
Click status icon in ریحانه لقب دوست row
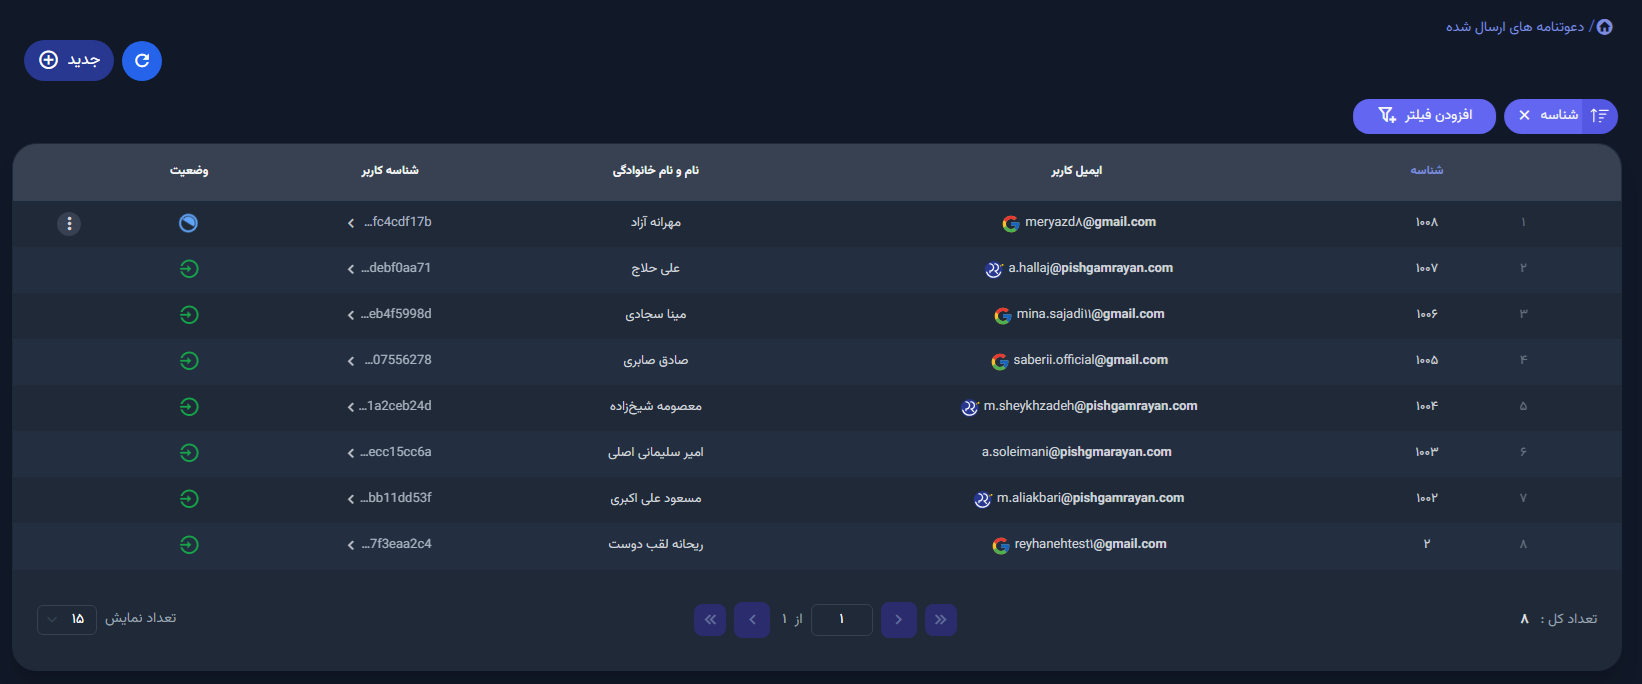tap(189, 545)
